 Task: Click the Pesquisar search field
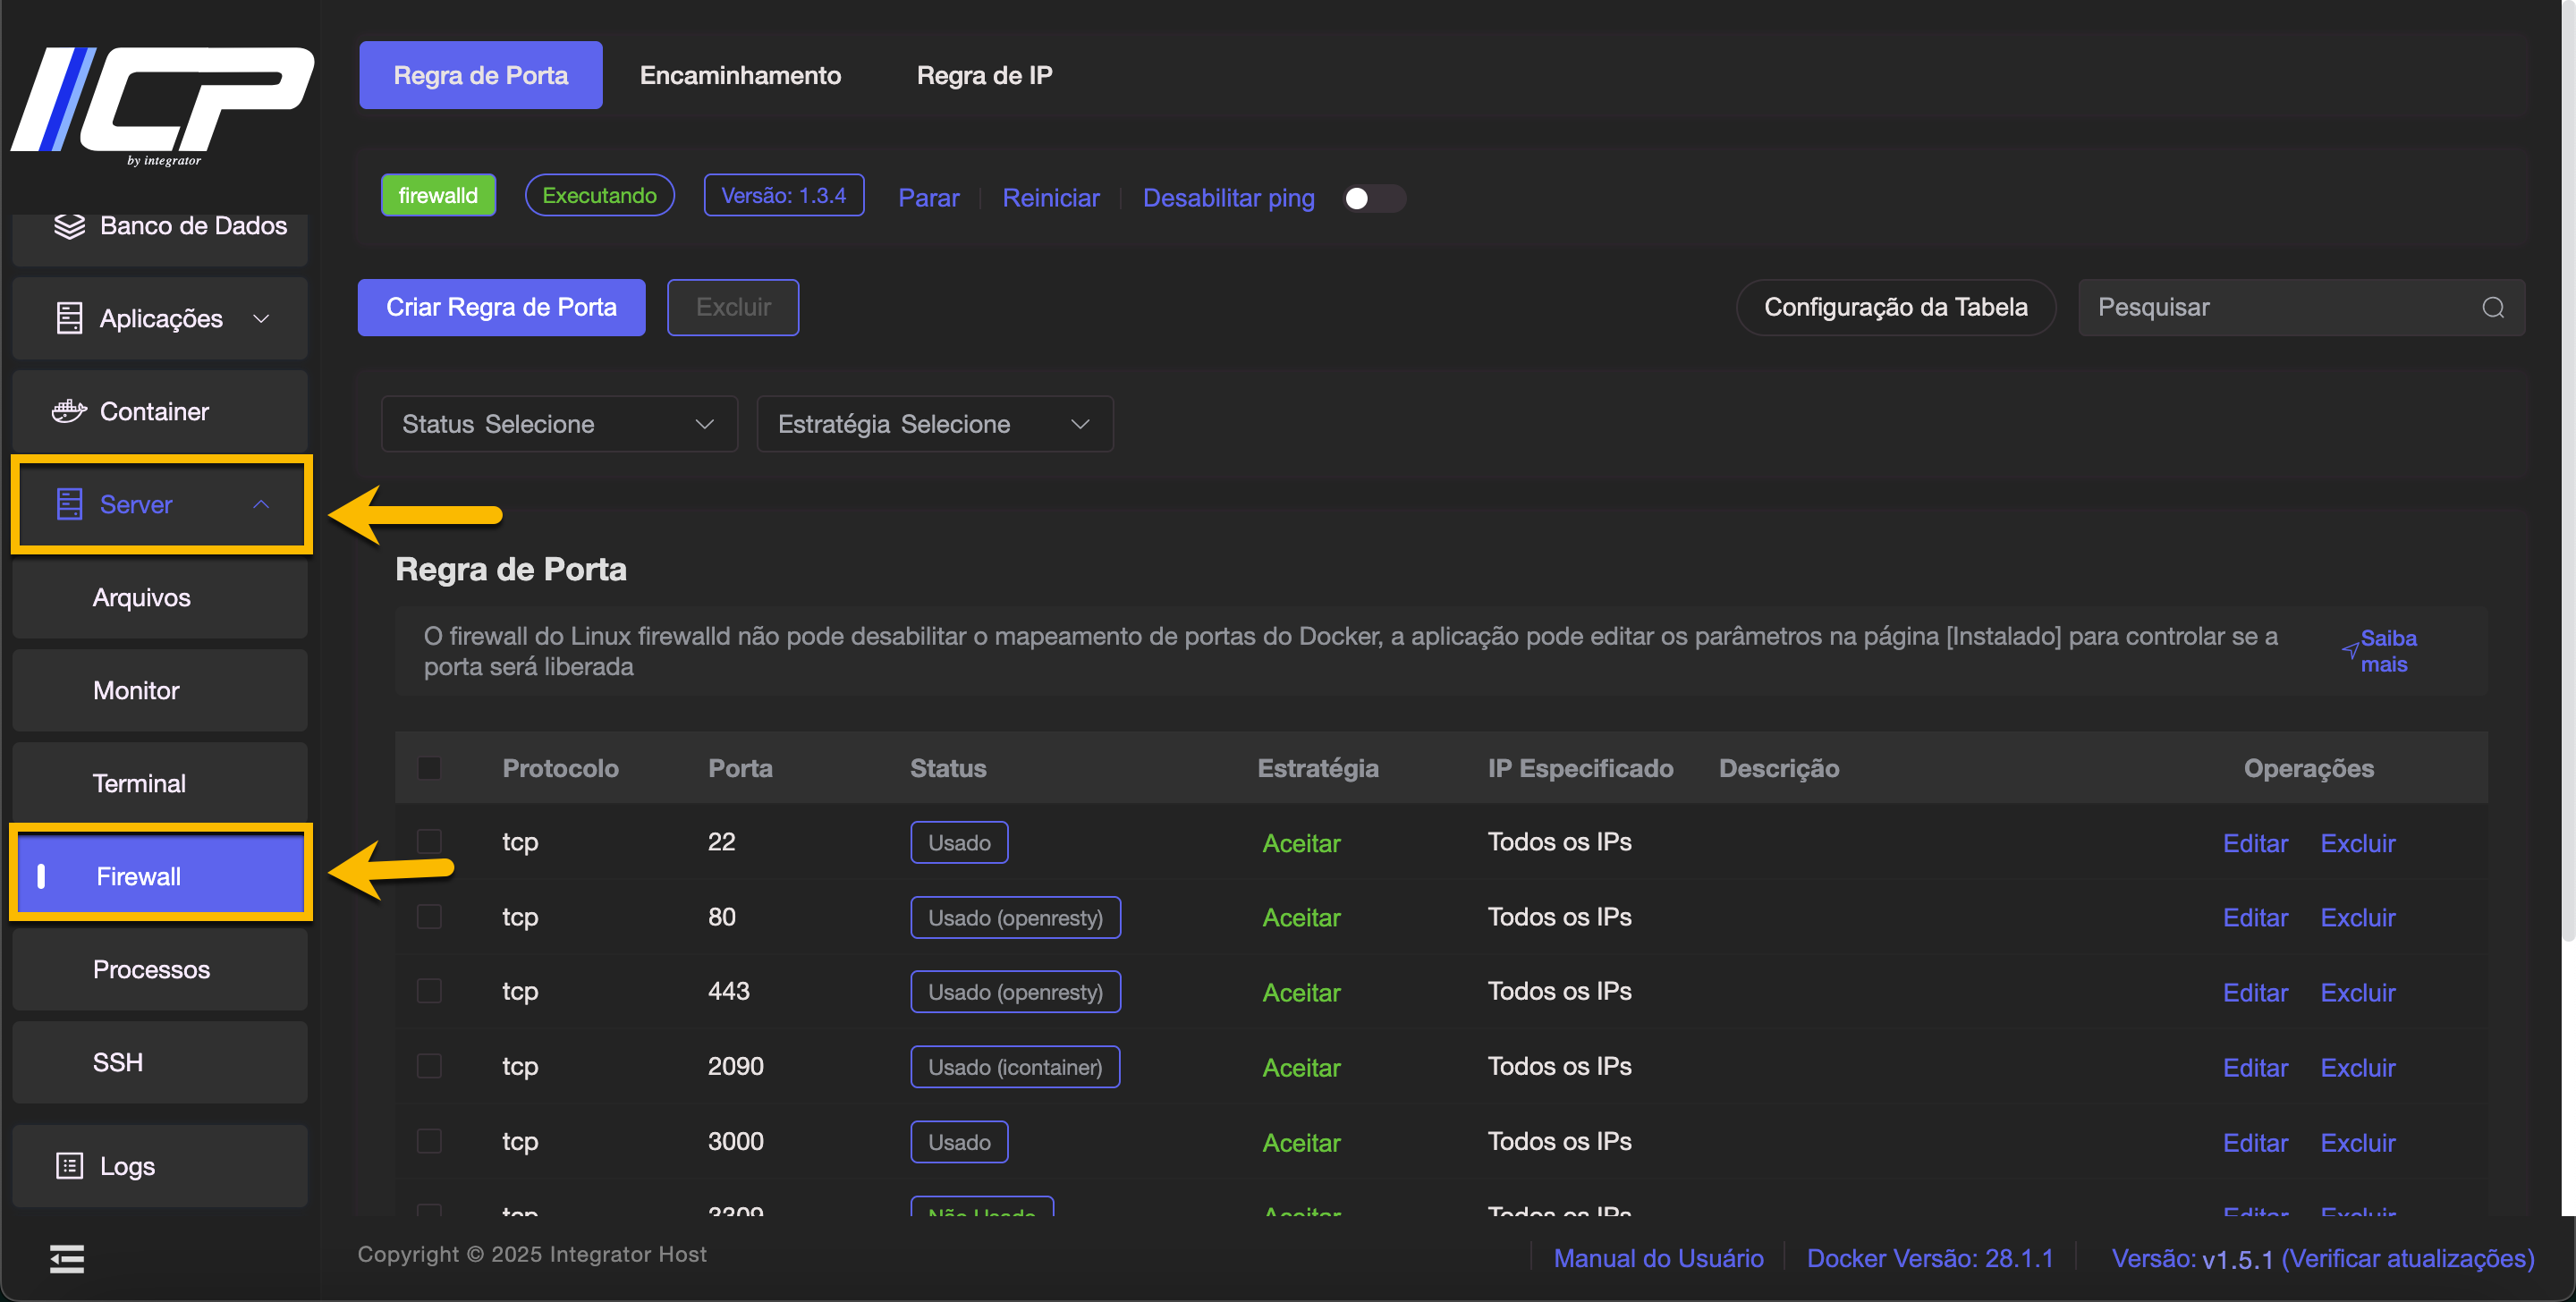point(2280,307)
